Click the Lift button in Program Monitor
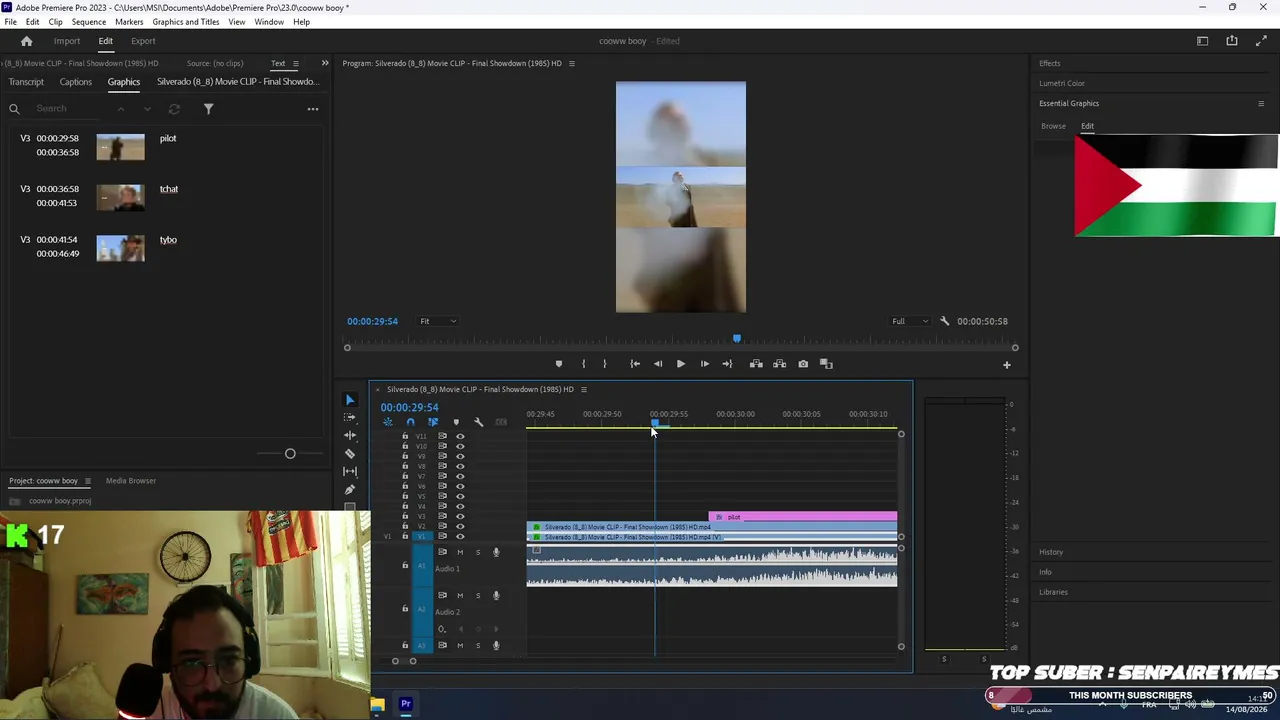The image size is (1280, 720). click(x=756, y=364)
